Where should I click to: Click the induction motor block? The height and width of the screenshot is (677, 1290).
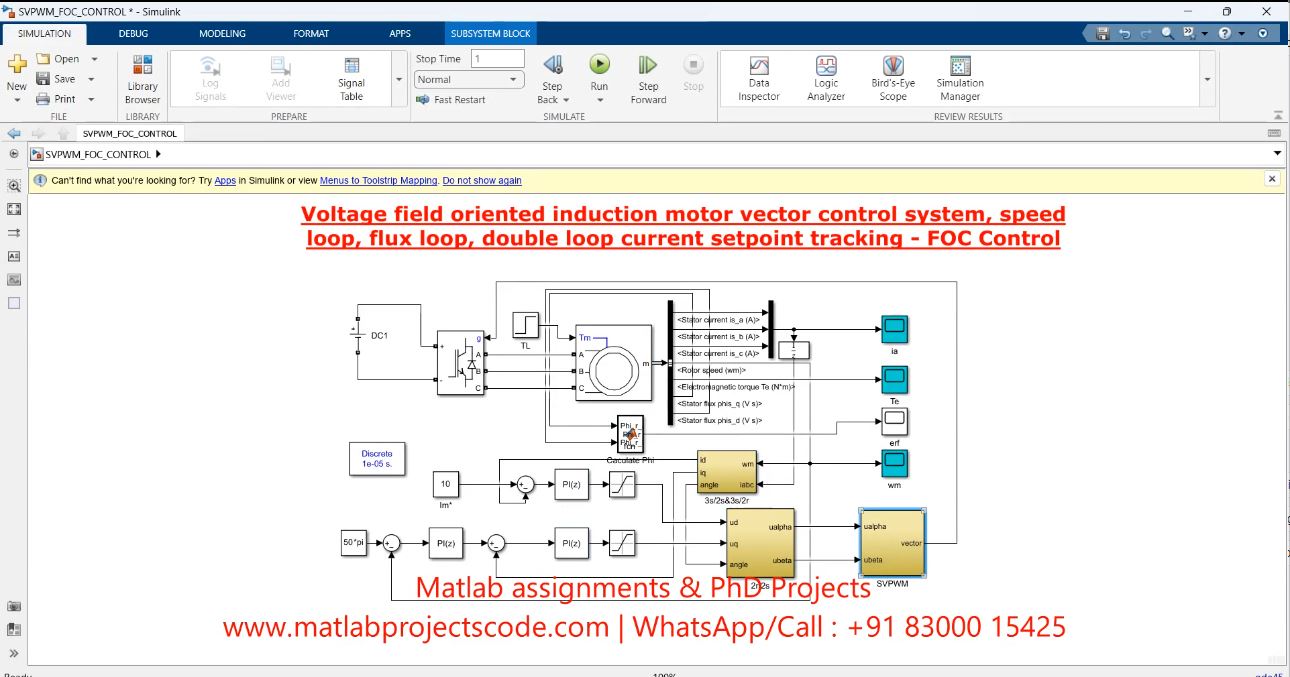[613, 362]
